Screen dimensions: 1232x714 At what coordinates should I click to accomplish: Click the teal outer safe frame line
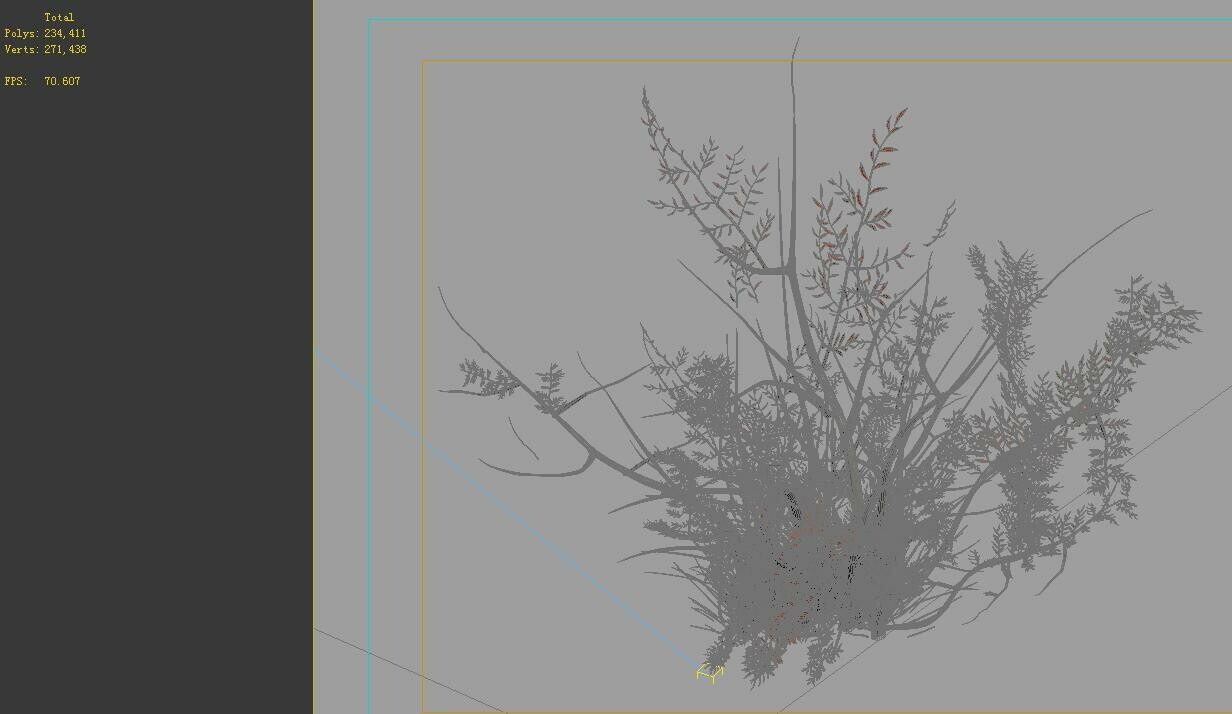[x=371, y=300]
